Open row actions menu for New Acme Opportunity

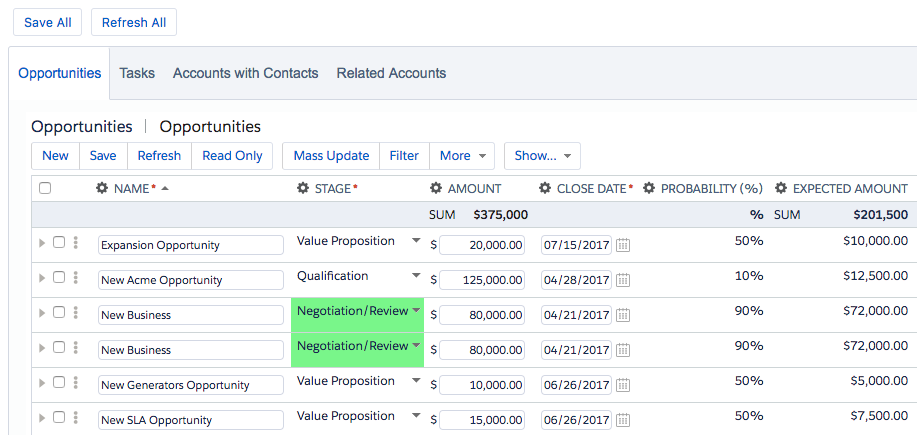coord(75,280)
